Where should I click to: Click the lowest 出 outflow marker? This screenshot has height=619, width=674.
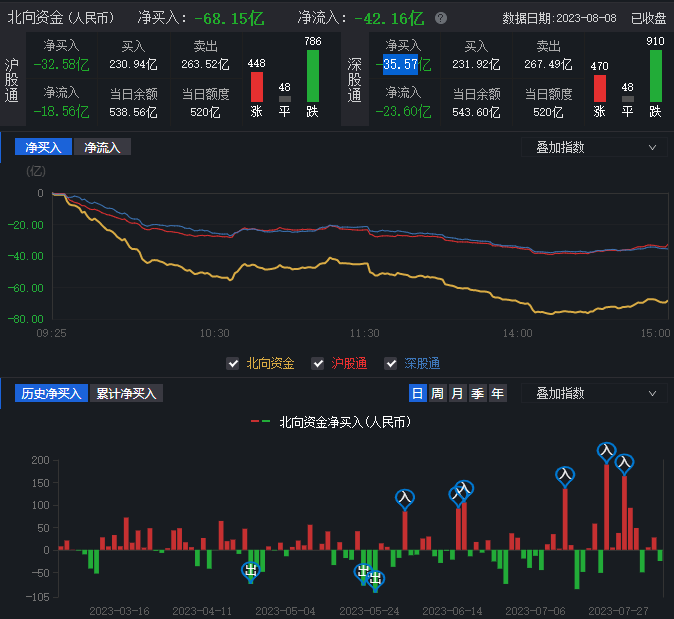point(376,579)
